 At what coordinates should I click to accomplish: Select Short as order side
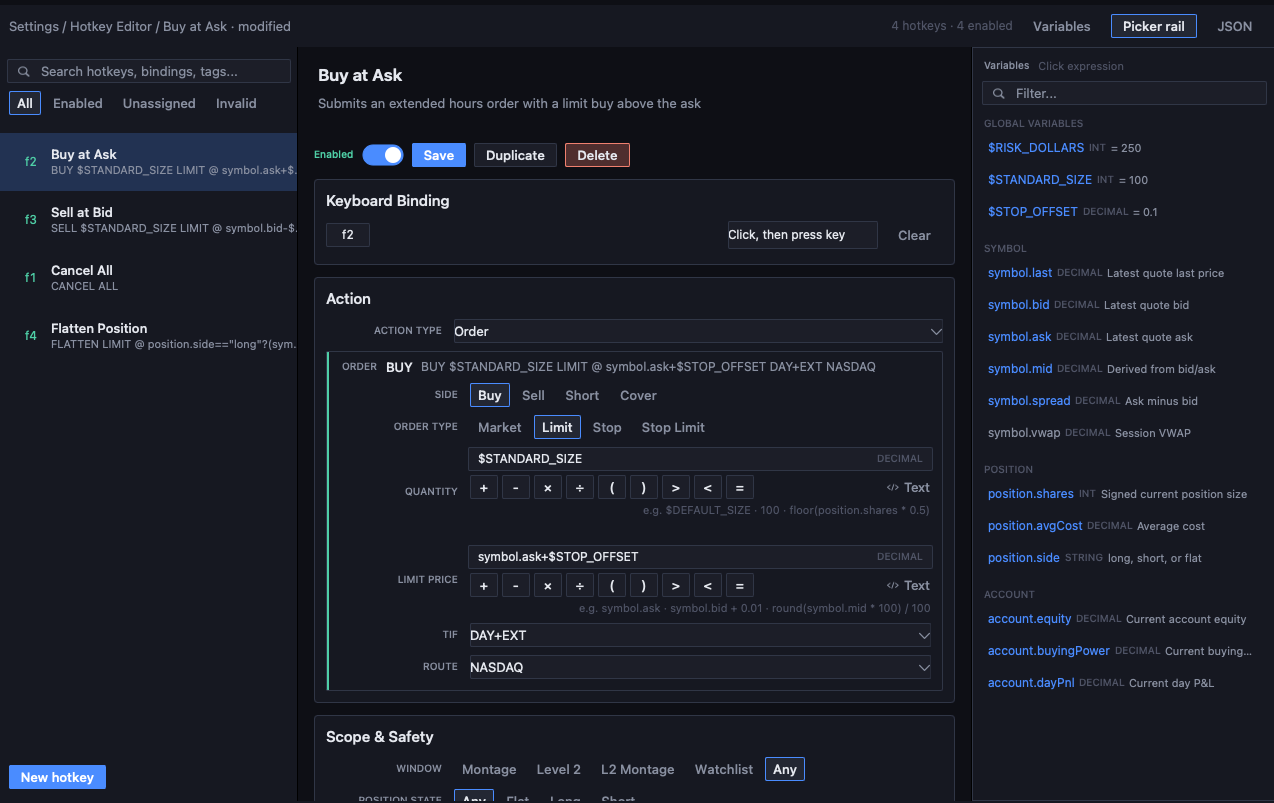pos(582,395)
